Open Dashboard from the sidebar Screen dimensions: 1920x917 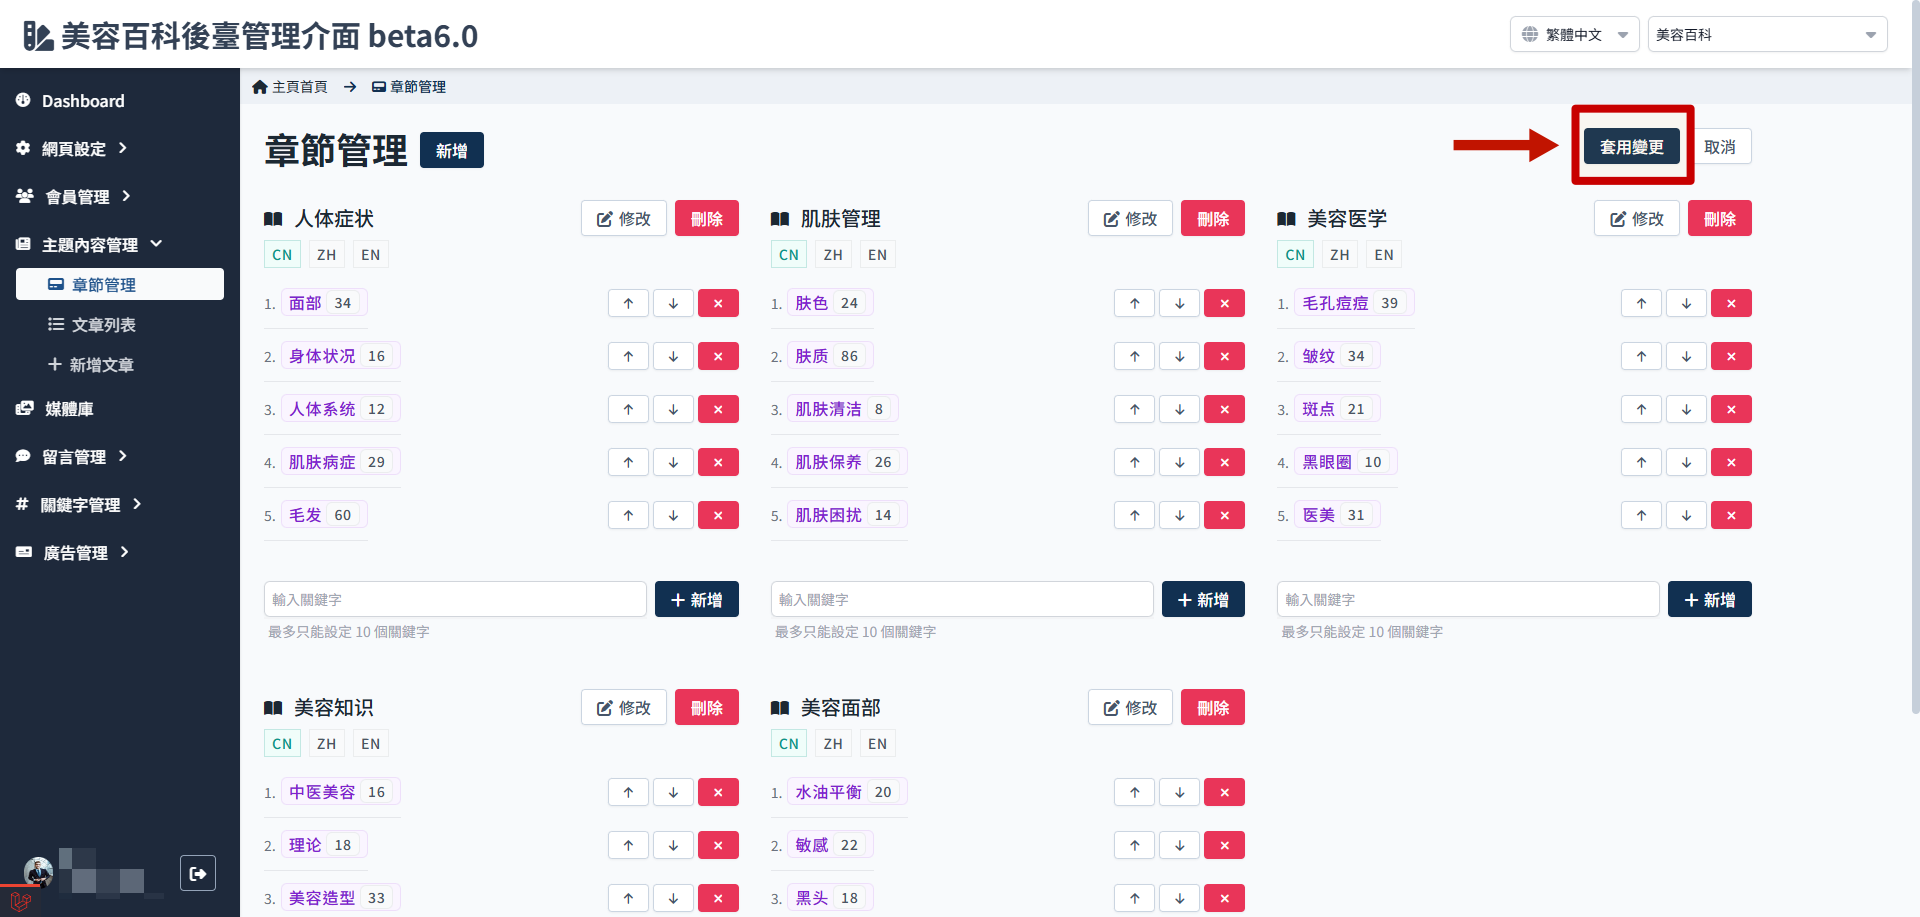tap(70, 100)
